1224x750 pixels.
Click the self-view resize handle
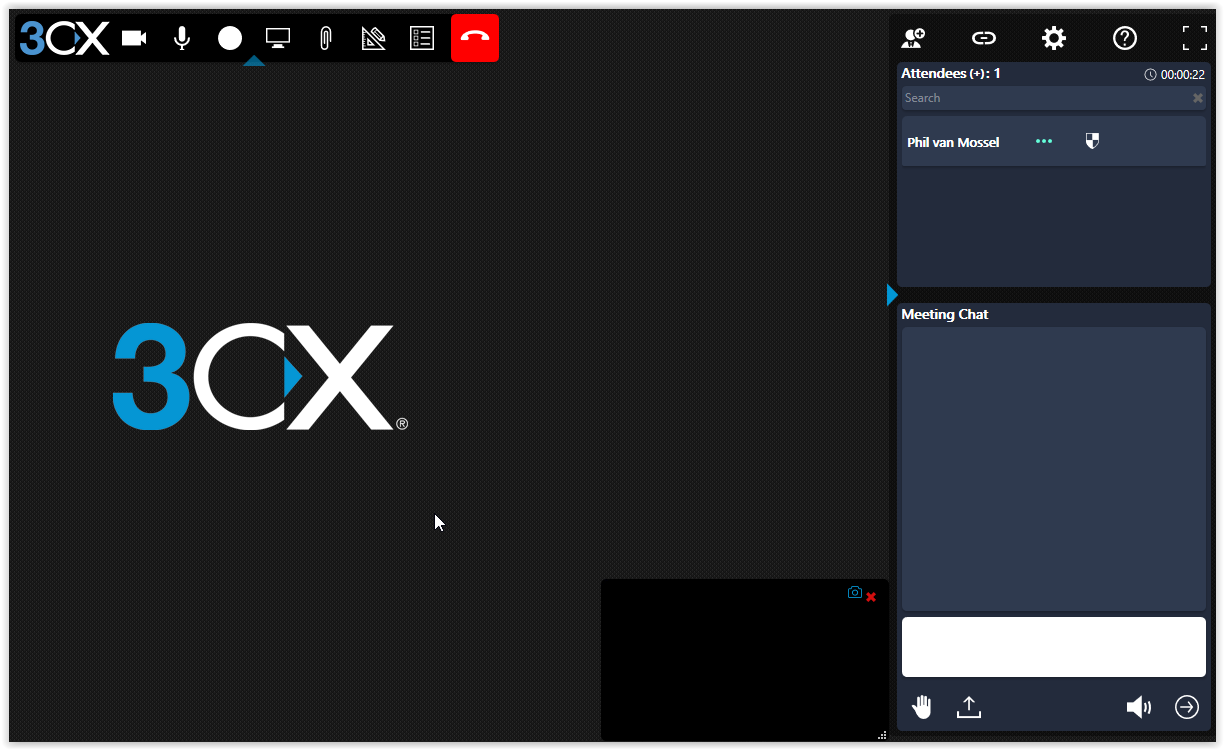pos(882,735)
